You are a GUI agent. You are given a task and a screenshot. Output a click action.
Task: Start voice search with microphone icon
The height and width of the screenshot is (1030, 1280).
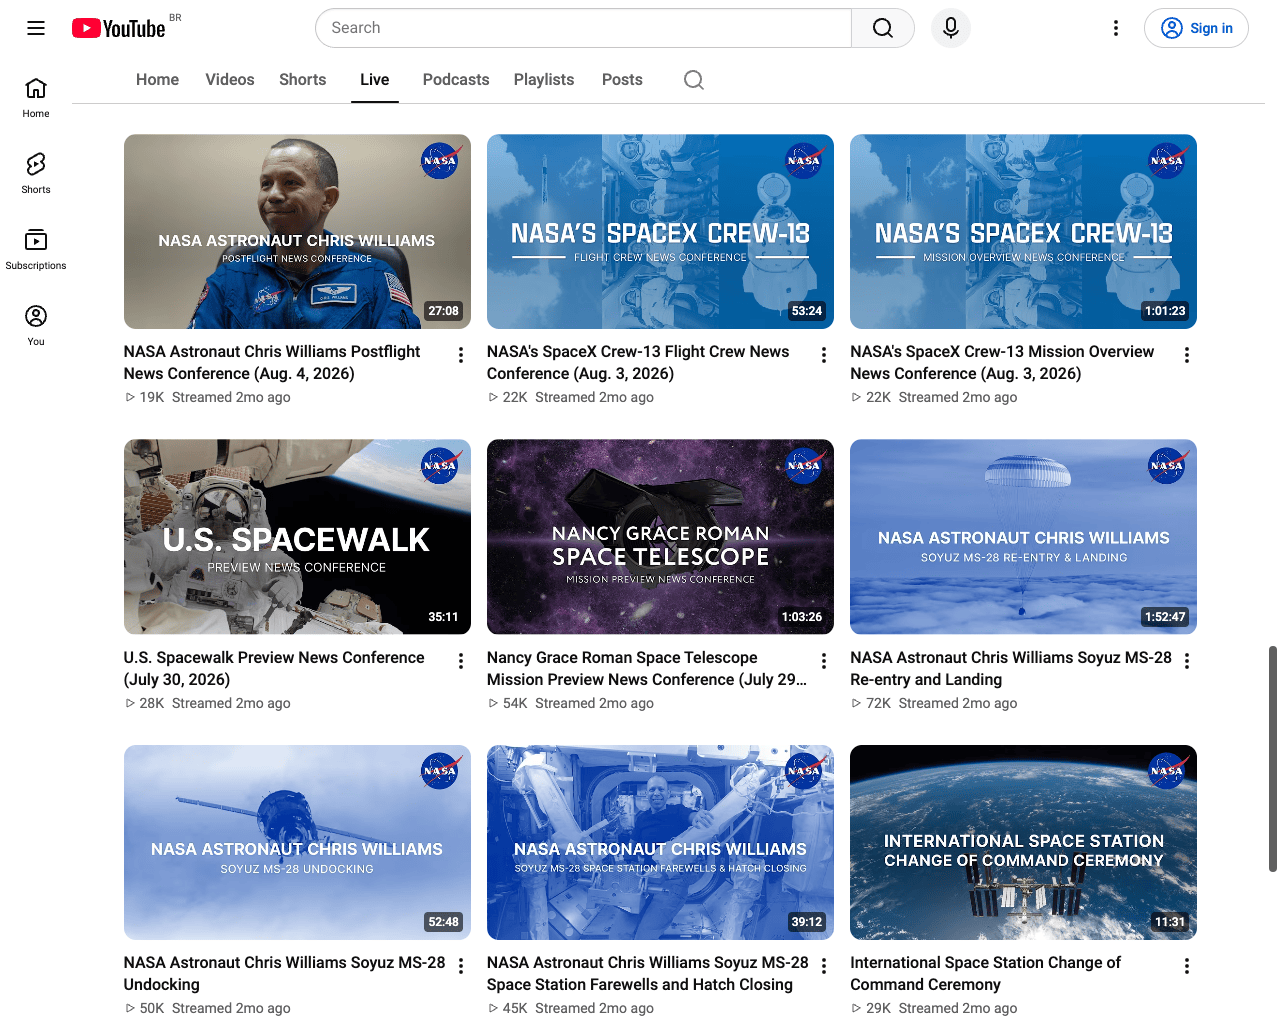(951, 28)
